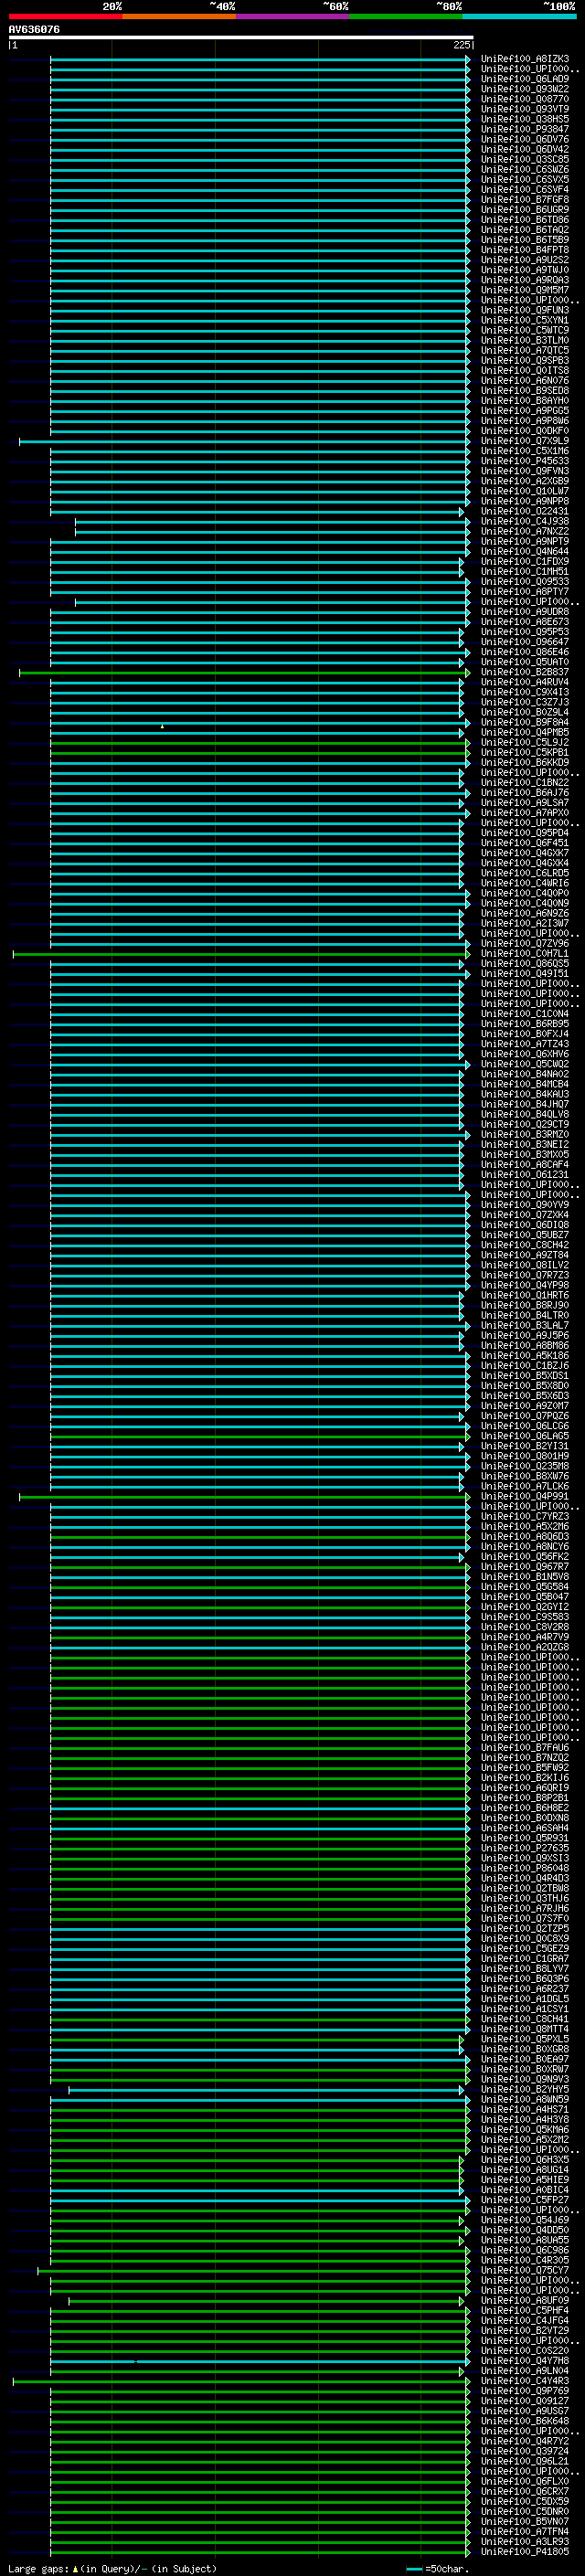This screenshot has width=585, height=2576.
Task: Select hit label UniRef100_B6RB95
Action: (525, 1024)
